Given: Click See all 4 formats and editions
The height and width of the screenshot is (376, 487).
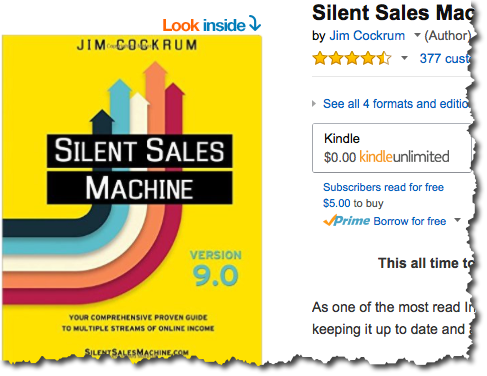Looking at the screenshot, I should 397,104.
